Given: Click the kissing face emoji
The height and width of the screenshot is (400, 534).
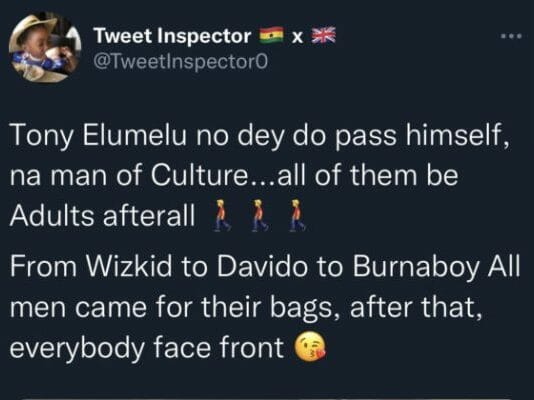Looking at the screenshot, I should 310,347.
